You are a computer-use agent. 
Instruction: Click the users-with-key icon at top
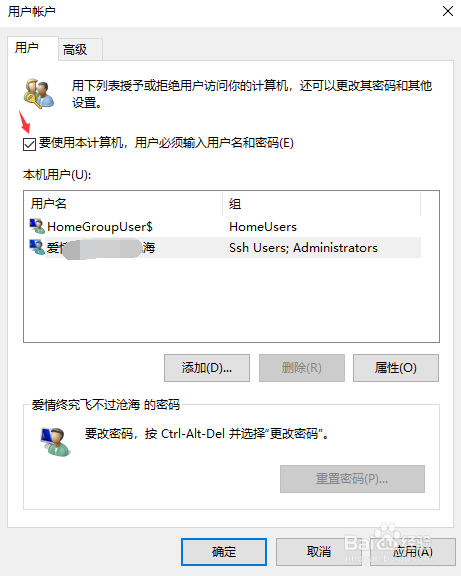click(39, 93)
